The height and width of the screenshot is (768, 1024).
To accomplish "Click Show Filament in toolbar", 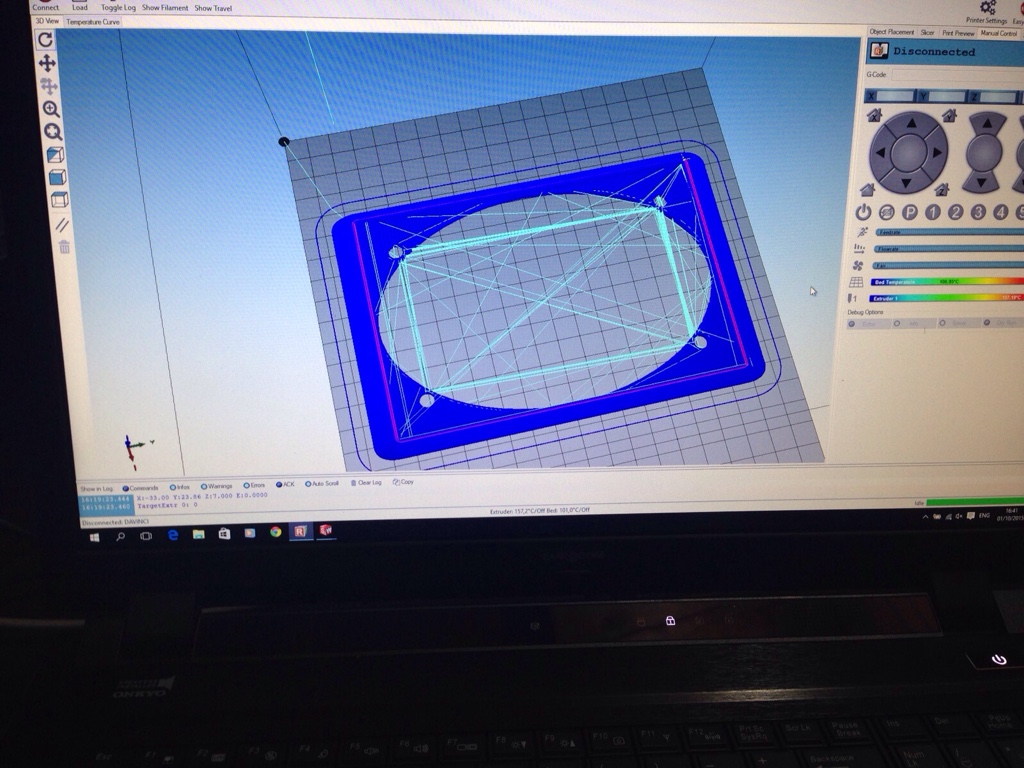I will click(x=165, y=8).
